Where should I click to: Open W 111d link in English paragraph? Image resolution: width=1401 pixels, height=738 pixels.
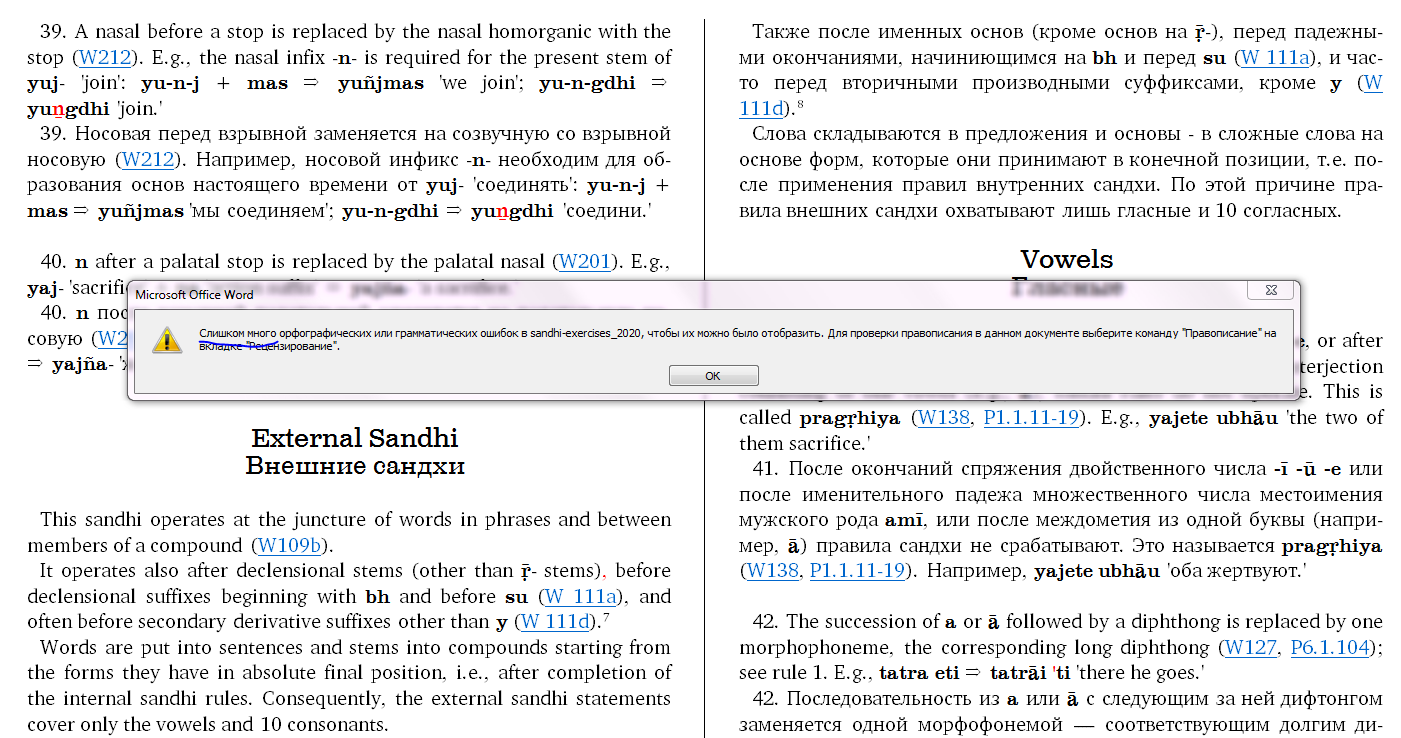click(556, 623)
